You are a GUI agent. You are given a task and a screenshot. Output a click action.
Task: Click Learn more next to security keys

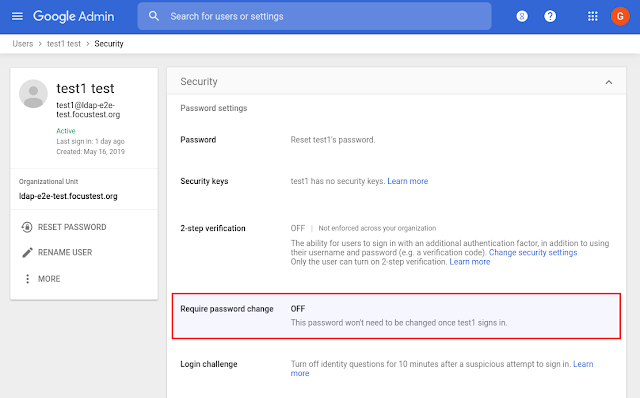pyautogui.click(x=407, y=181)
